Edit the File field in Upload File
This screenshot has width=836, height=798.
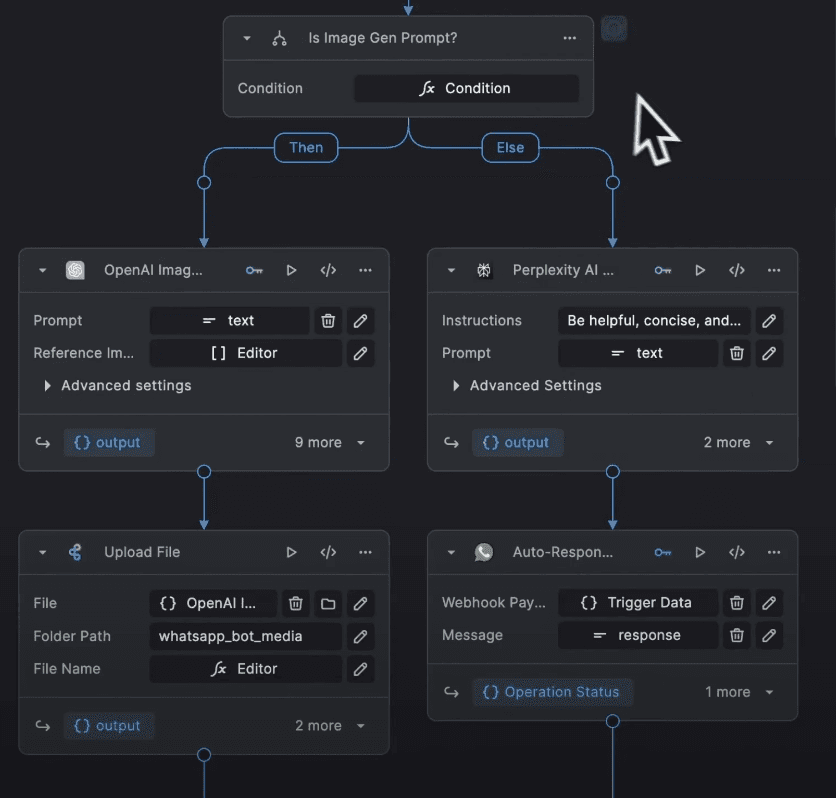(360, 603)
